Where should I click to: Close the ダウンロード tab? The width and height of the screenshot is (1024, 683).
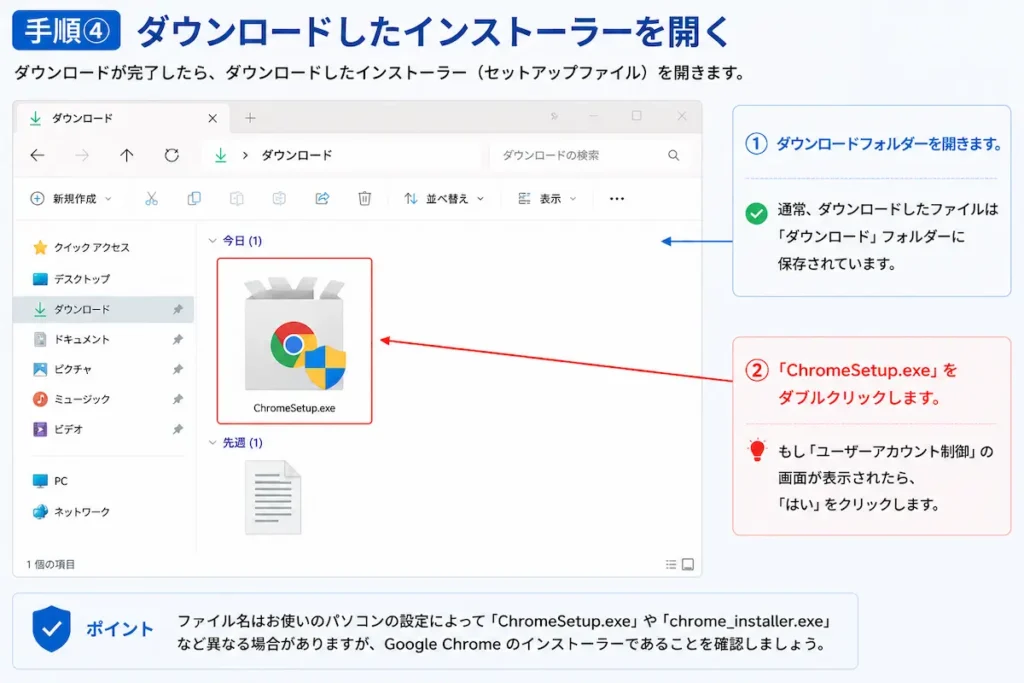click(x=212, y=118)
